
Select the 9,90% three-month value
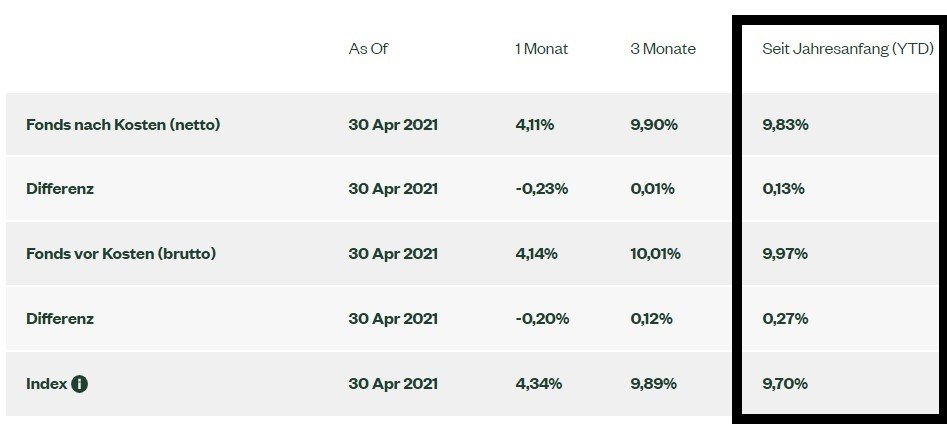654,125
